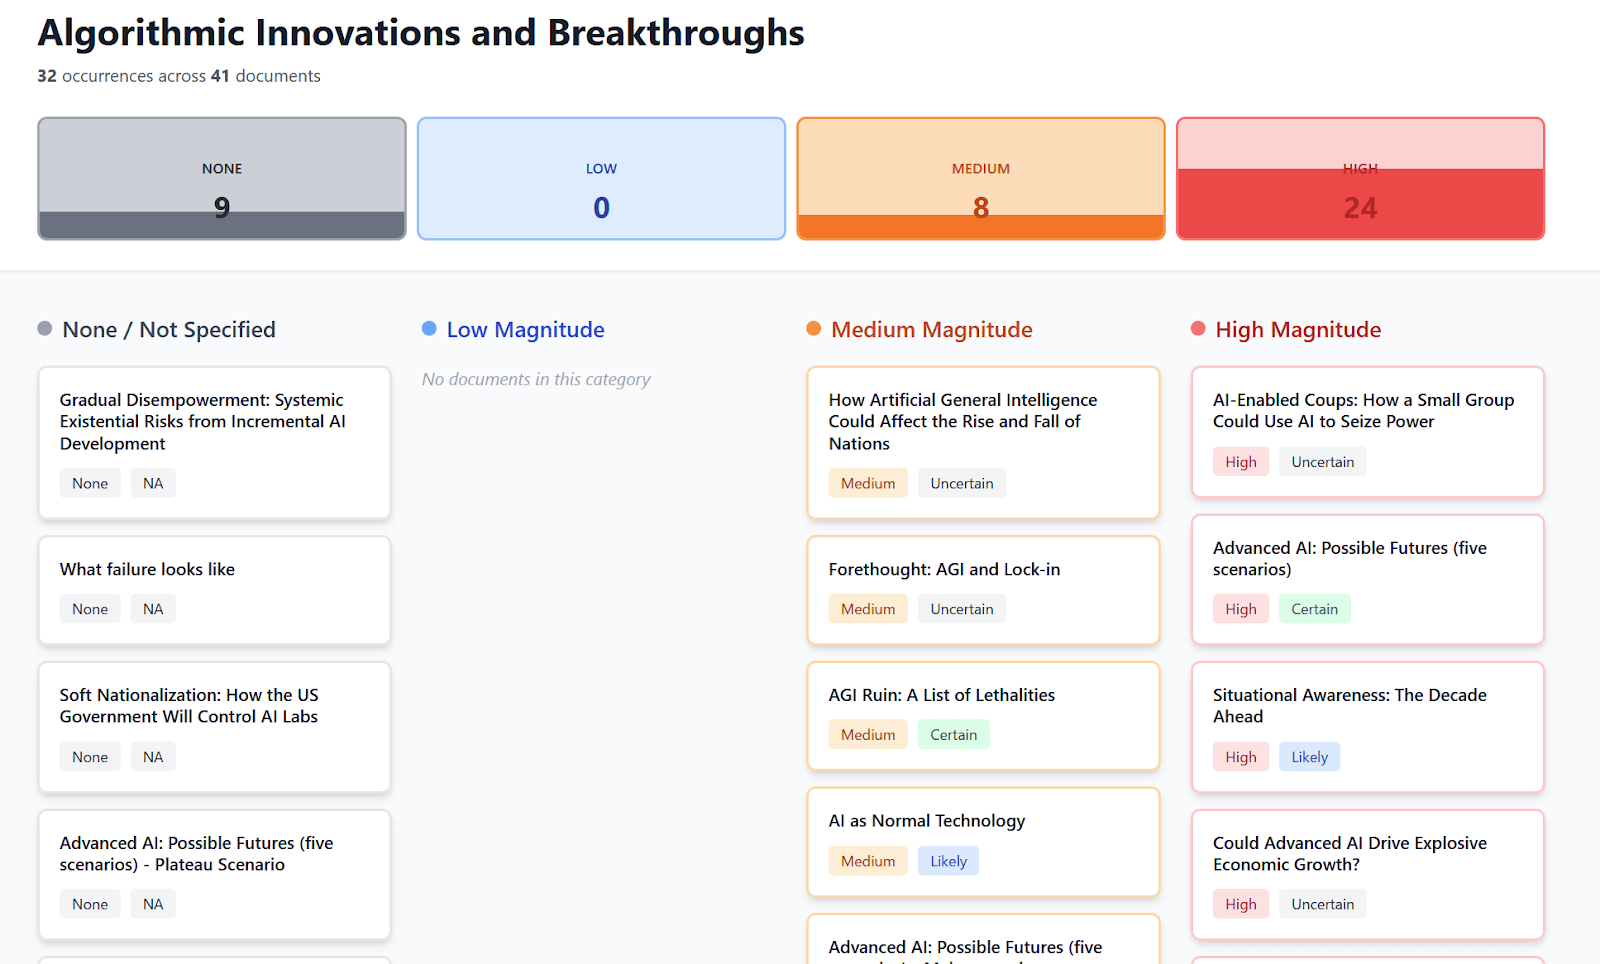Open the Gradual Disempowerment document card
Screen dimensions: 1600x964
214,443
